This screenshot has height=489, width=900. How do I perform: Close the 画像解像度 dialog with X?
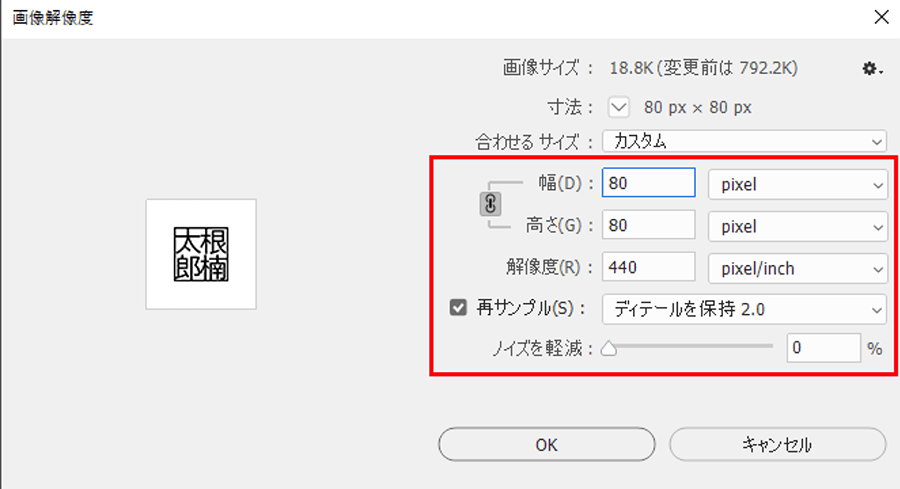tap(882, 17)
